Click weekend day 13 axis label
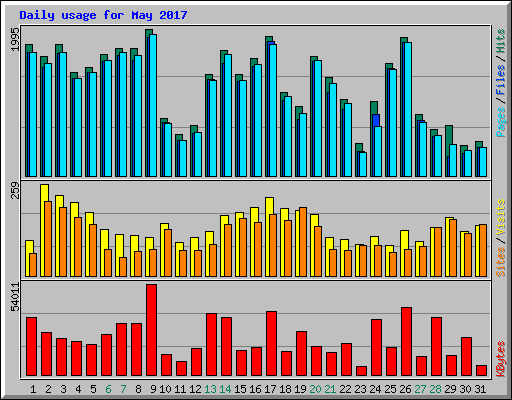The image size is (512, 400). tap(210, 389)
